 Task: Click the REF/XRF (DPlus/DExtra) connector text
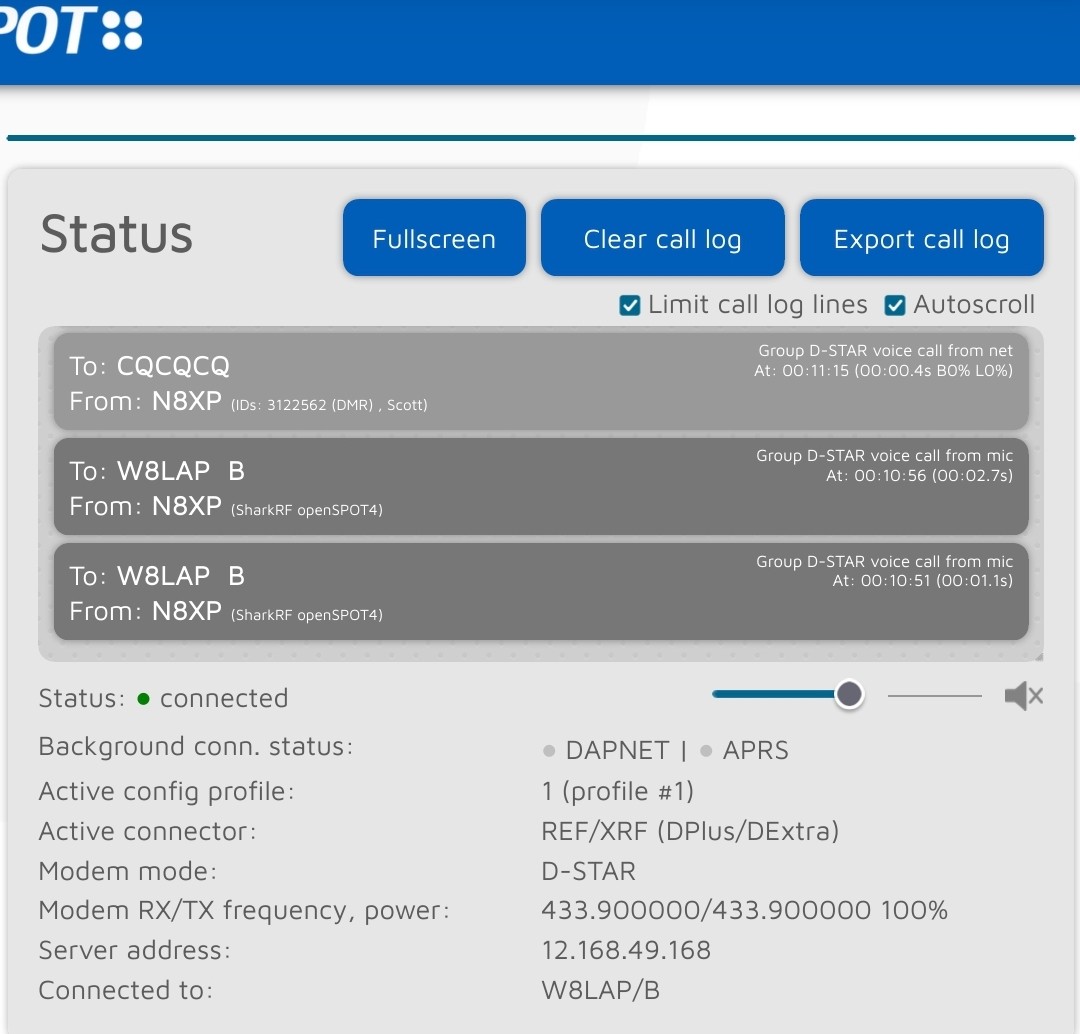click(x=690, y=831)
